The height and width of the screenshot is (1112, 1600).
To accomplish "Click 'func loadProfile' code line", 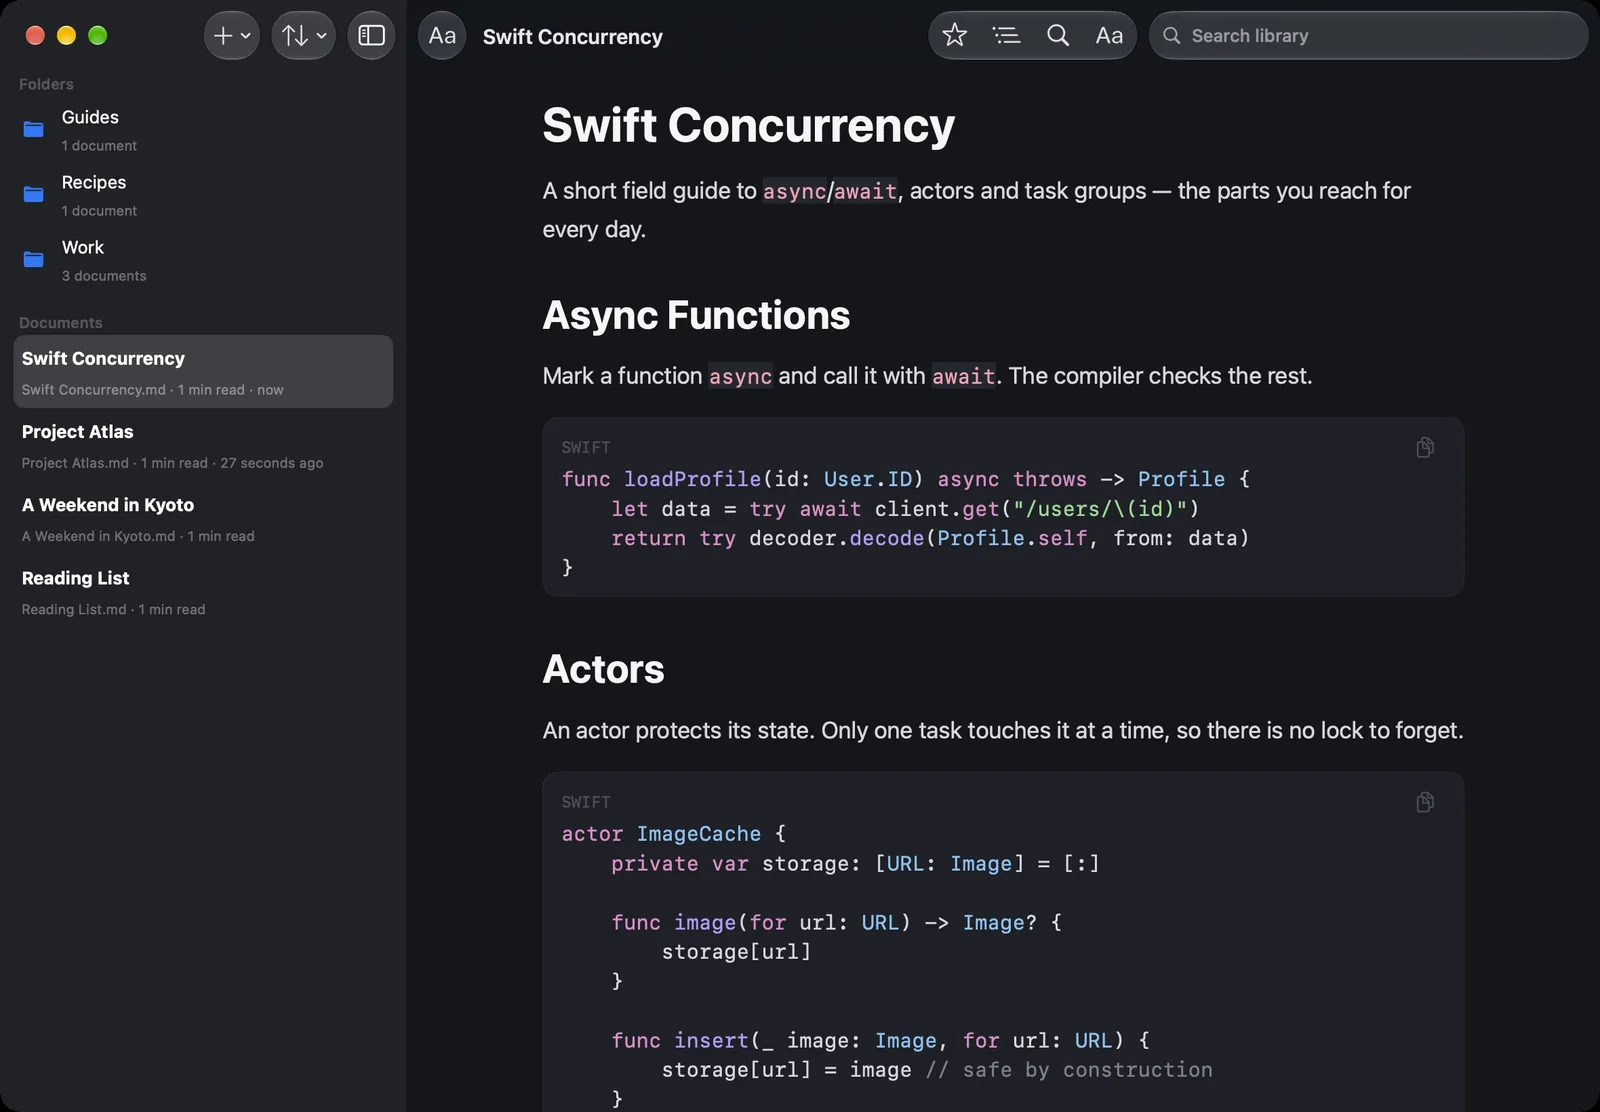I will (905, 479).
